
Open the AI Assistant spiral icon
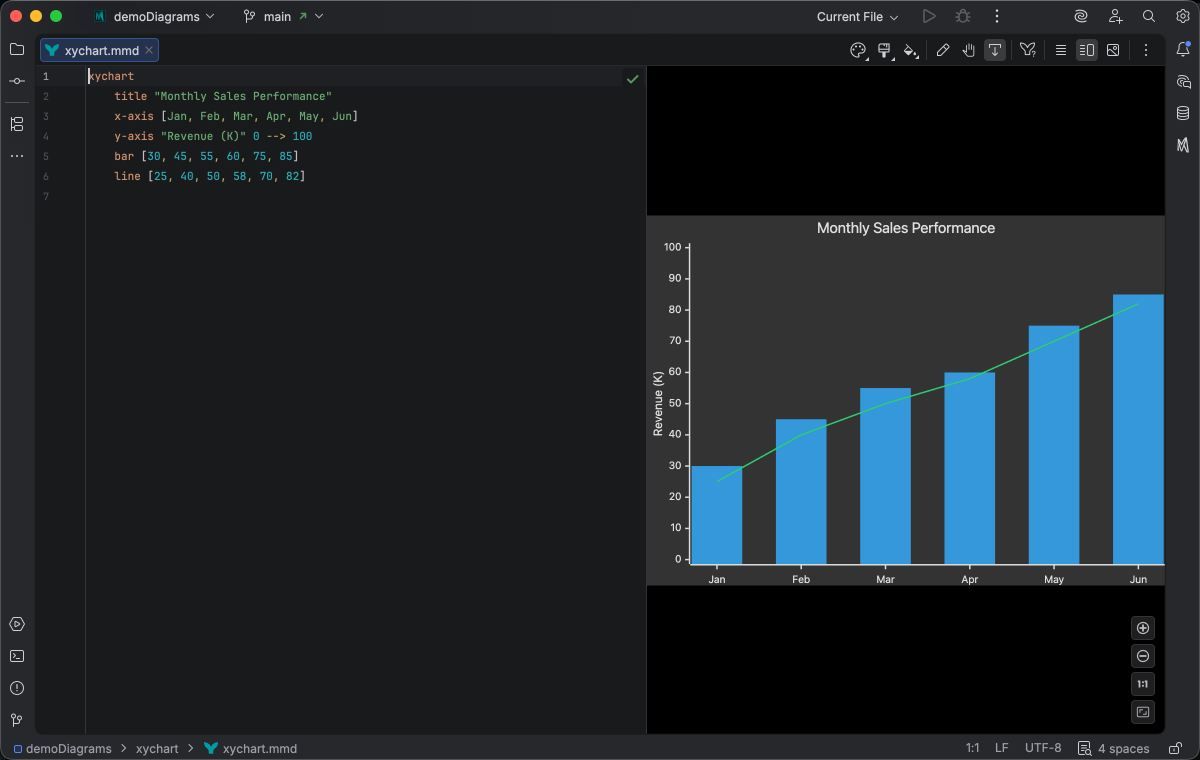[x=1081, y=16]
